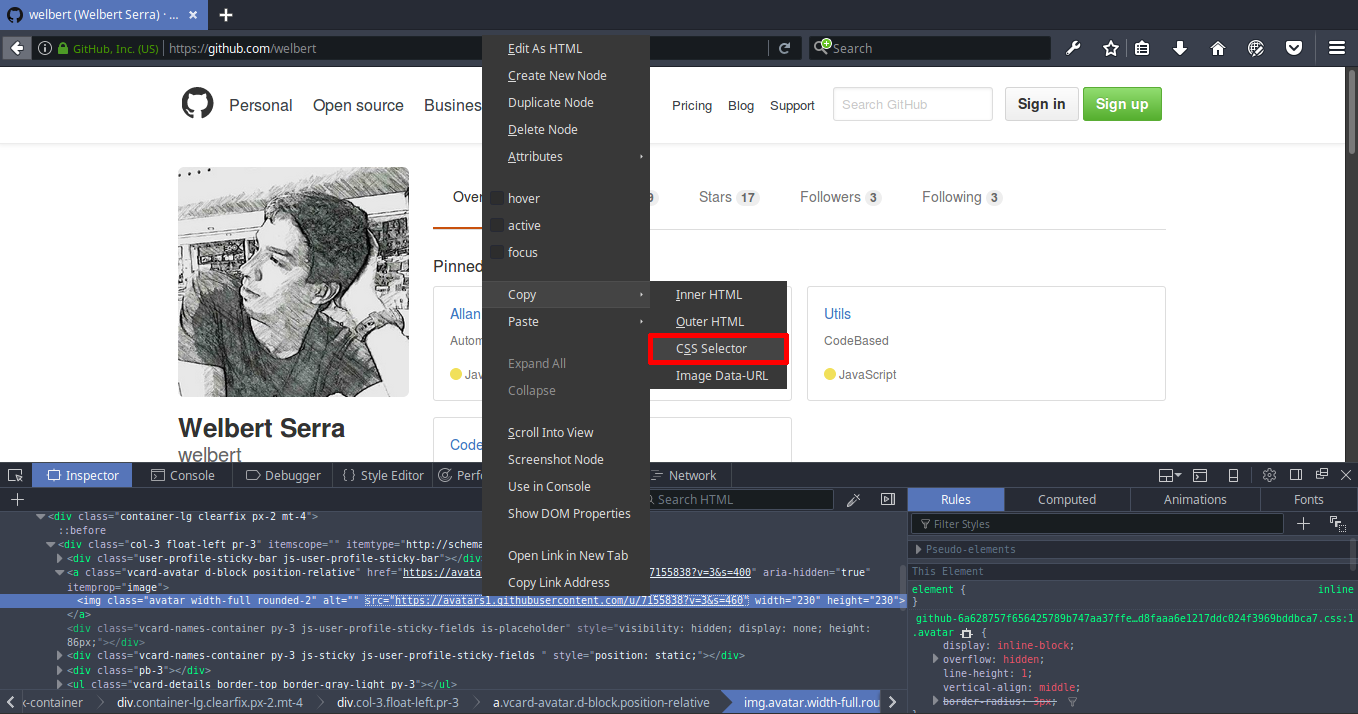Show devtools in separate window
The image size is (1358, 714).
click(x=1321, y=475)
